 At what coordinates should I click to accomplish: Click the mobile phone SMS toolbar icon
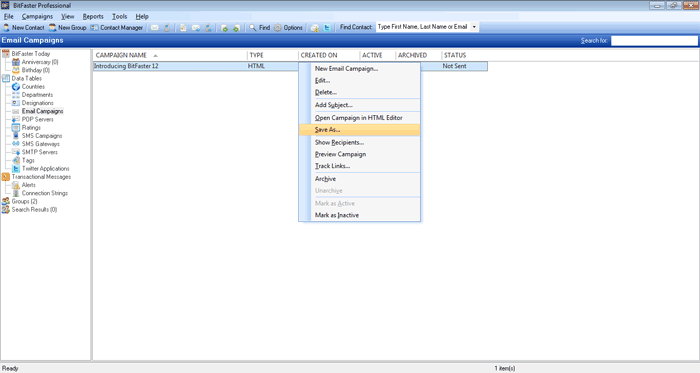[167, 28]
